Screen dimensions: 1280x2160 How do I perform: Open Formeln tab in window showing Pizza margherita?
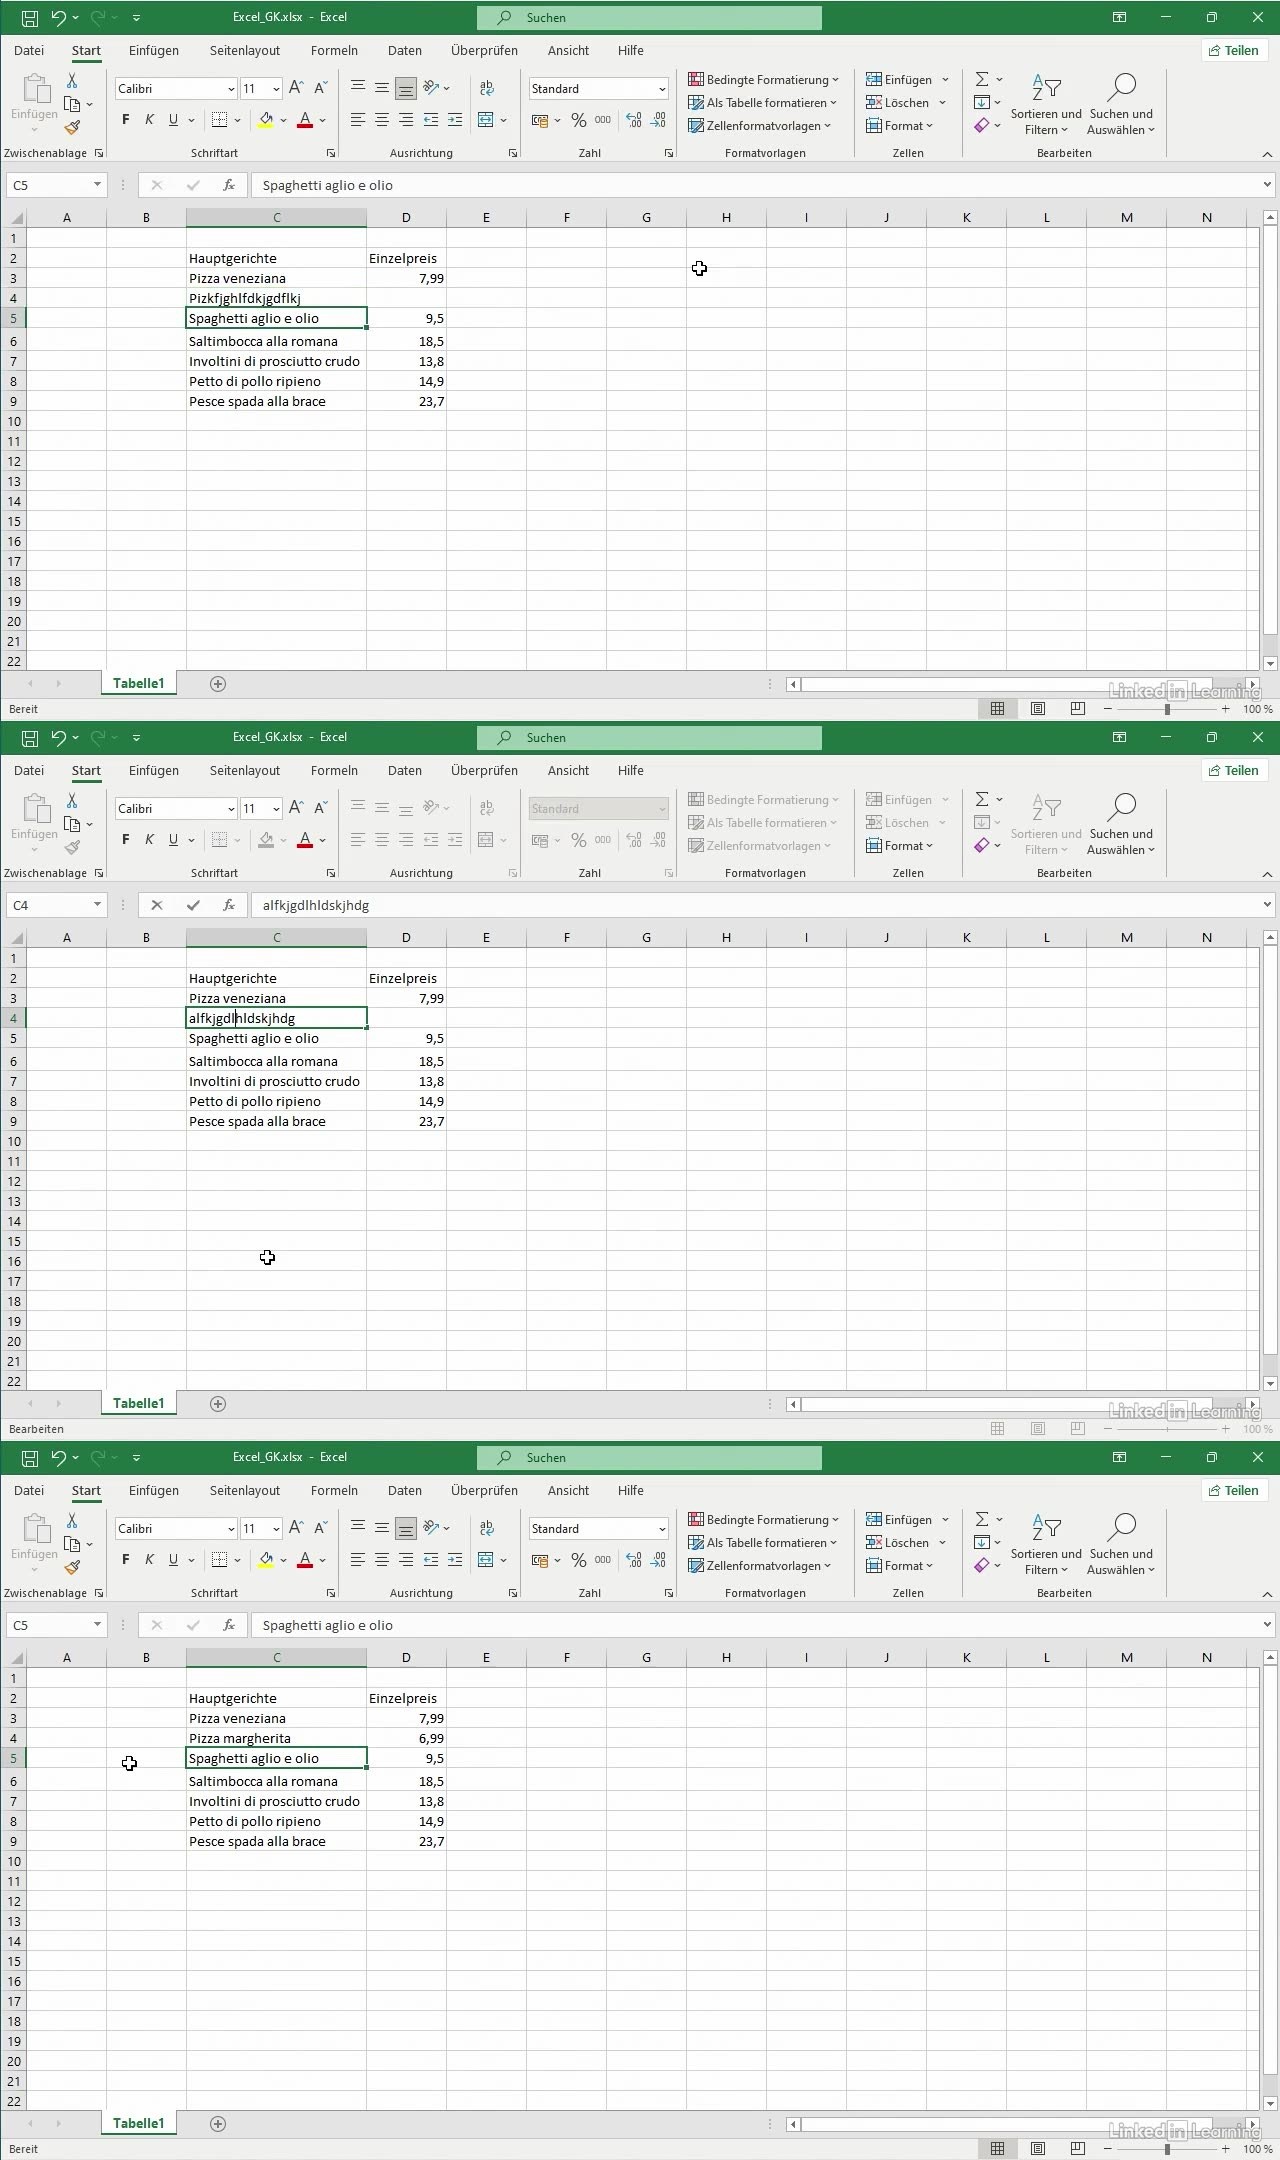[334, 1490]
